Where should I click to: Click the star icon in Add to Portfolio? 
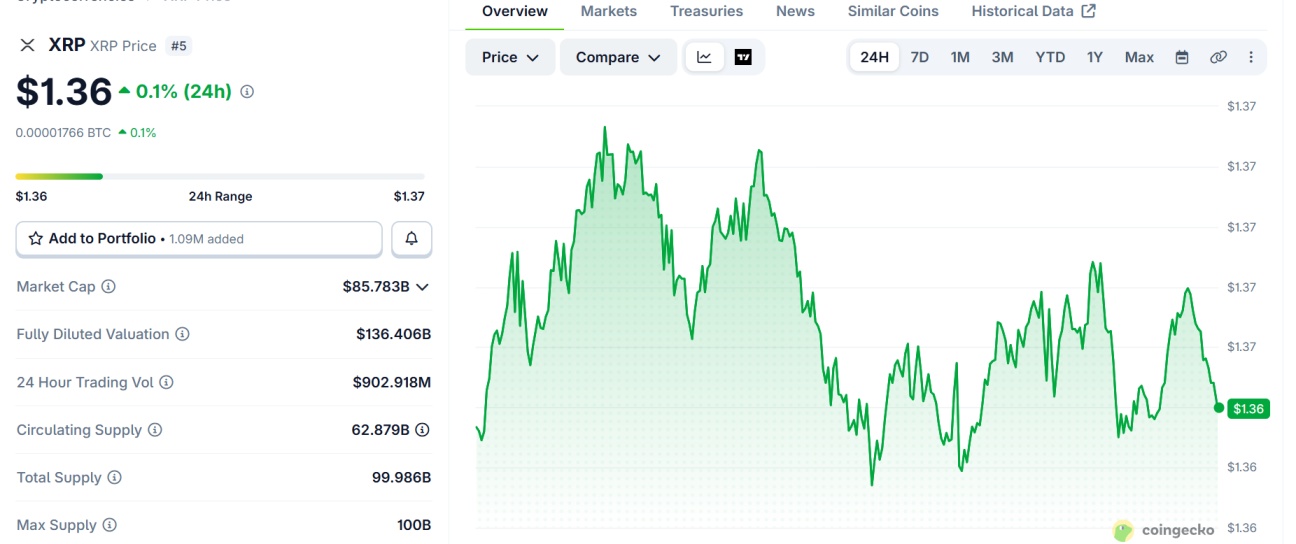pos(36,239)
